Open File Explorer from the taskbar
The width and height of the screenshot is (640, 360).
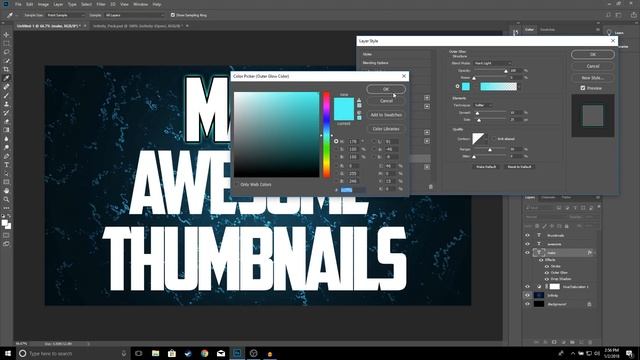156,353
